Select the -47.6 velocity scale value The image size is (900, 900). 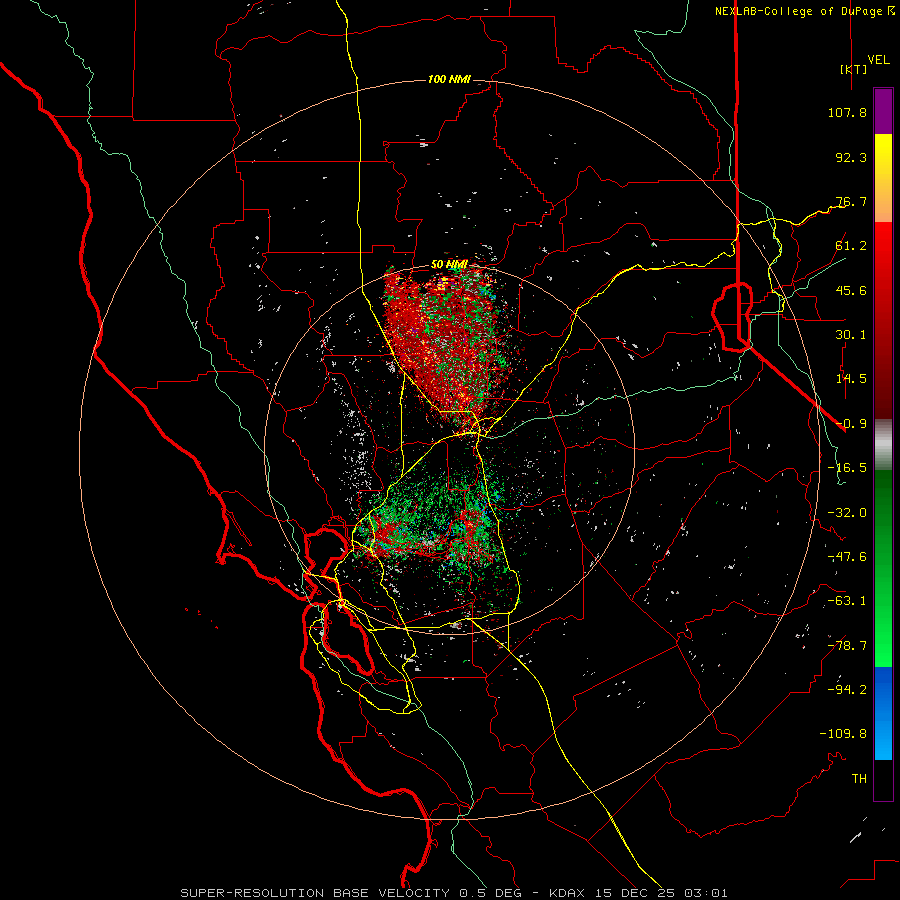tap(847, 556)
